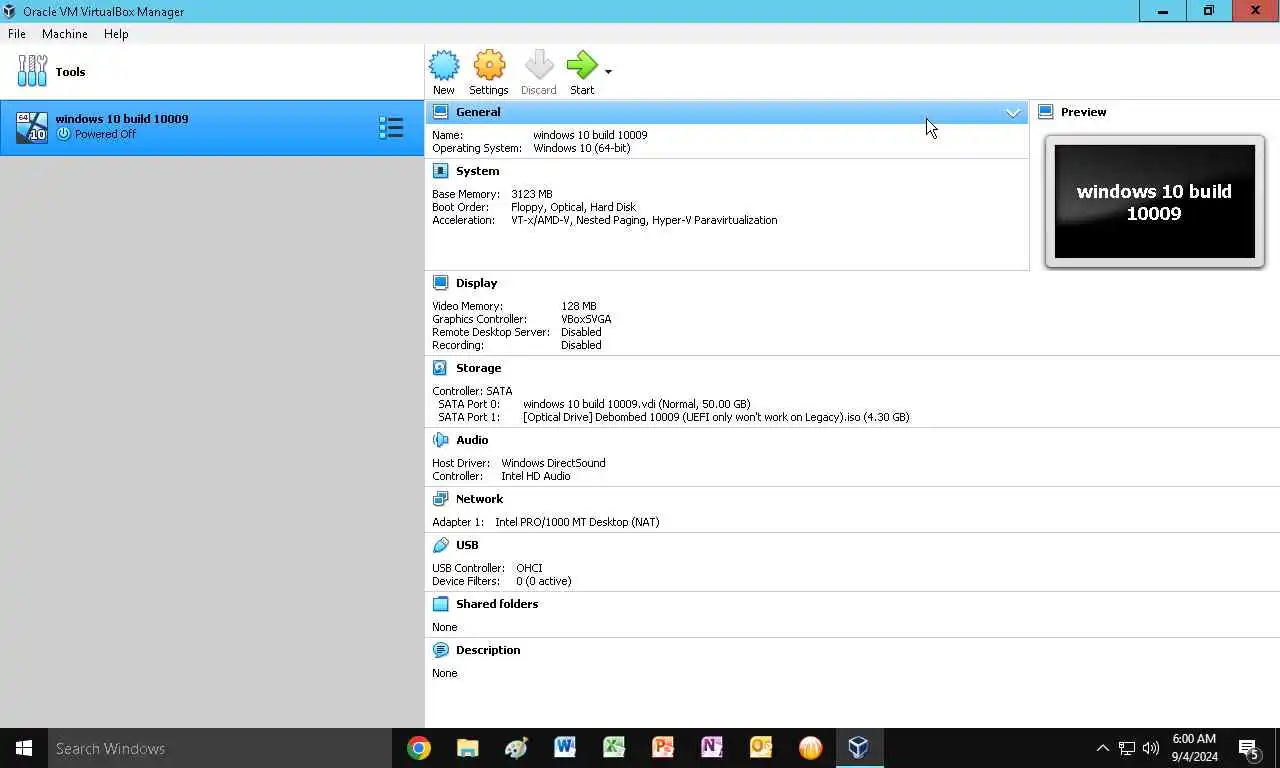This screenshot has width=1280, height=768.
Task: Open File Explorer from the taskbar
Action: click(467, 748)
